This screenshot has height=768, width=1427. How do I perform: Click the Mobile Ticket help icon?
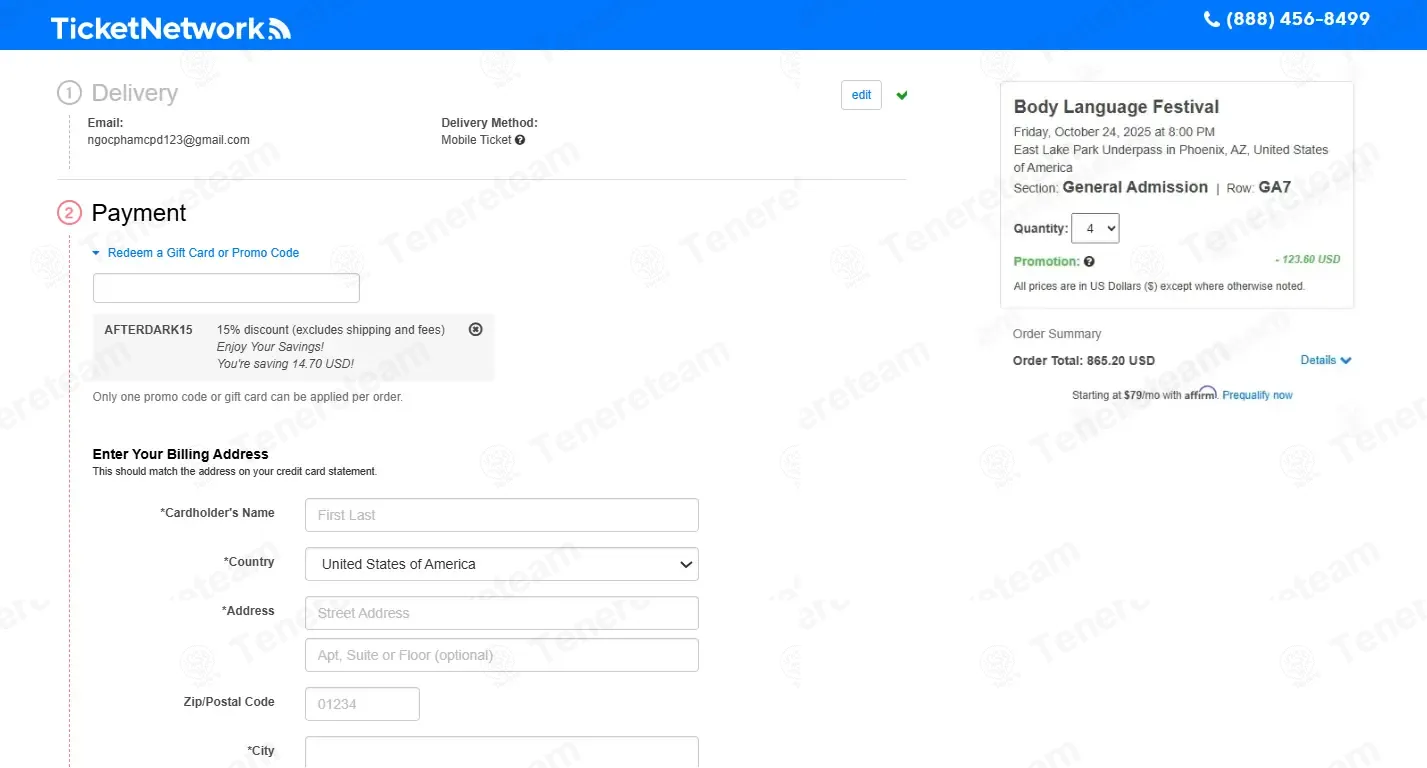click(520, 140)
